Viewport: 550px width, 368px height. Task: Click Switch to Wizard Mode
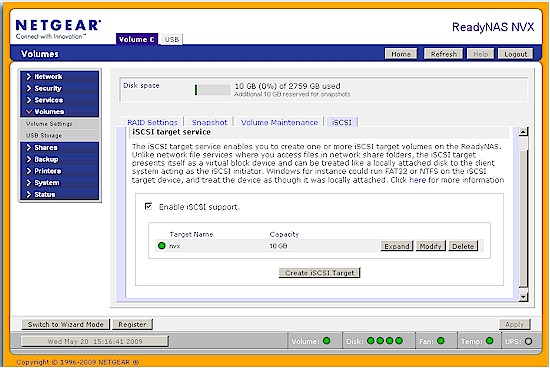tap(66, 324)
